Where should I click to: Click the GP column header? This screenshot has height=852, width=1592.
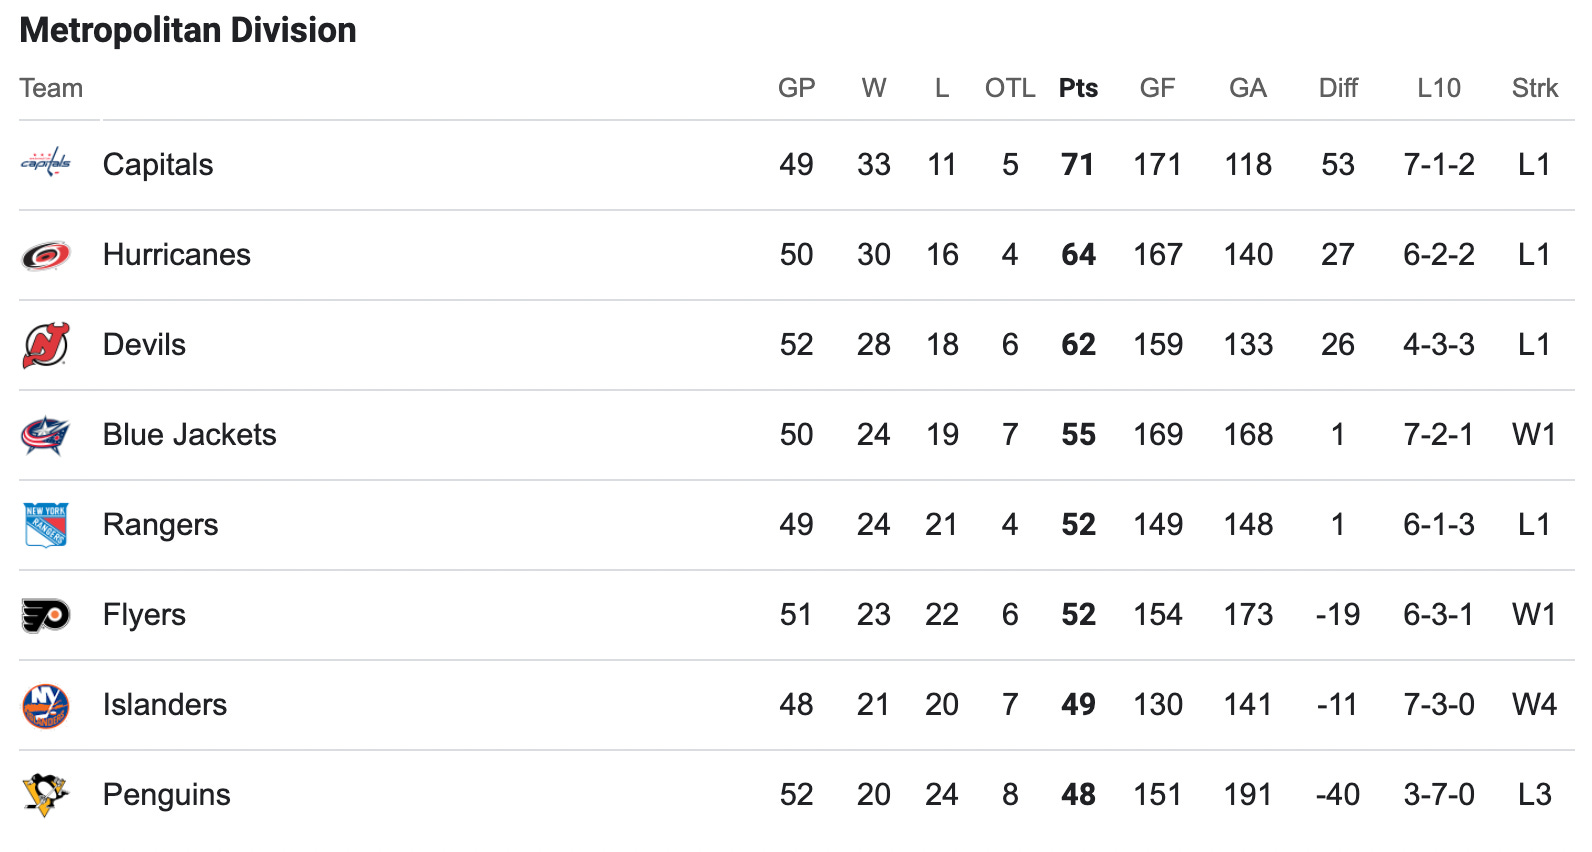797,88
